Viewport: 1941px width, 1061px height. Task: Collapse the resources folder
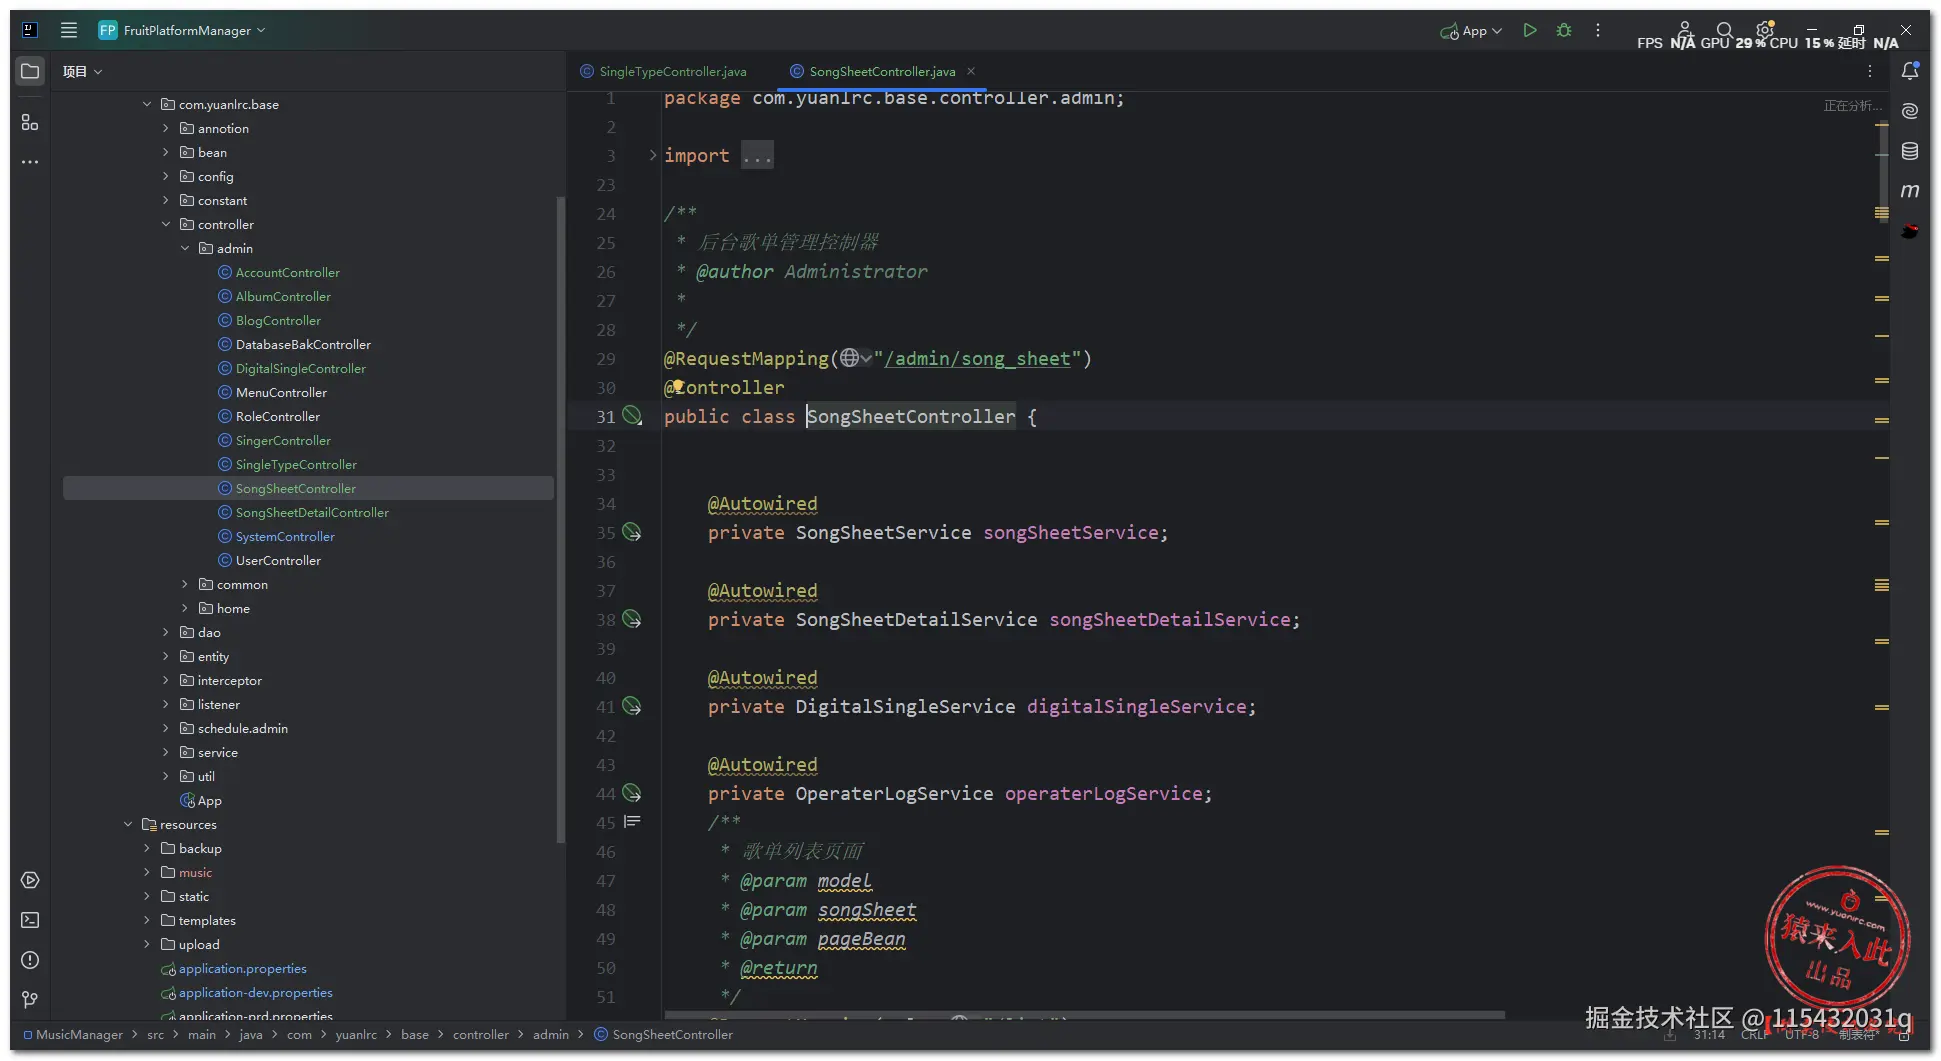128,824
